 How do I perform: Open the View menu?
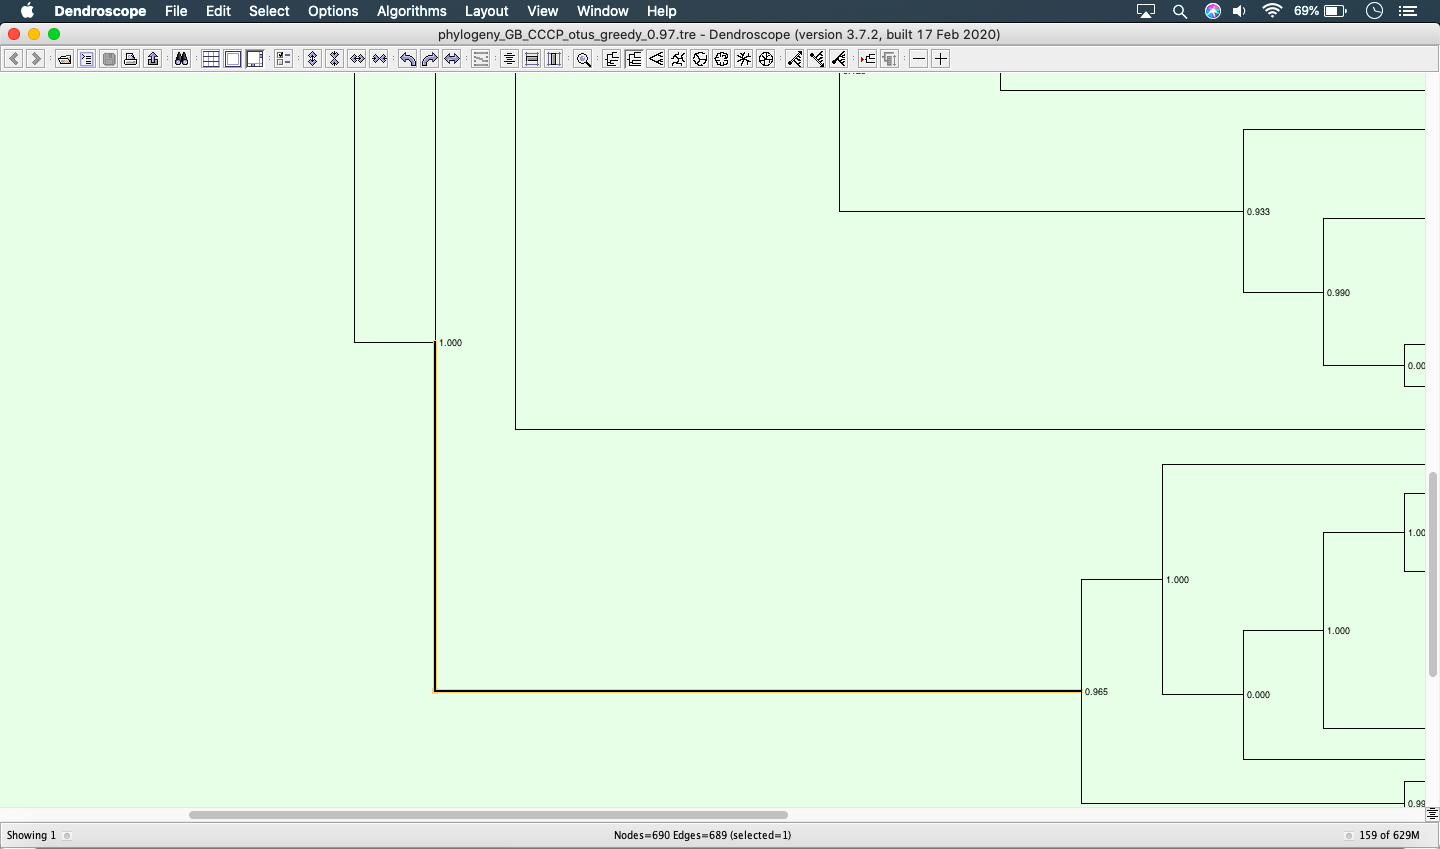542,11
